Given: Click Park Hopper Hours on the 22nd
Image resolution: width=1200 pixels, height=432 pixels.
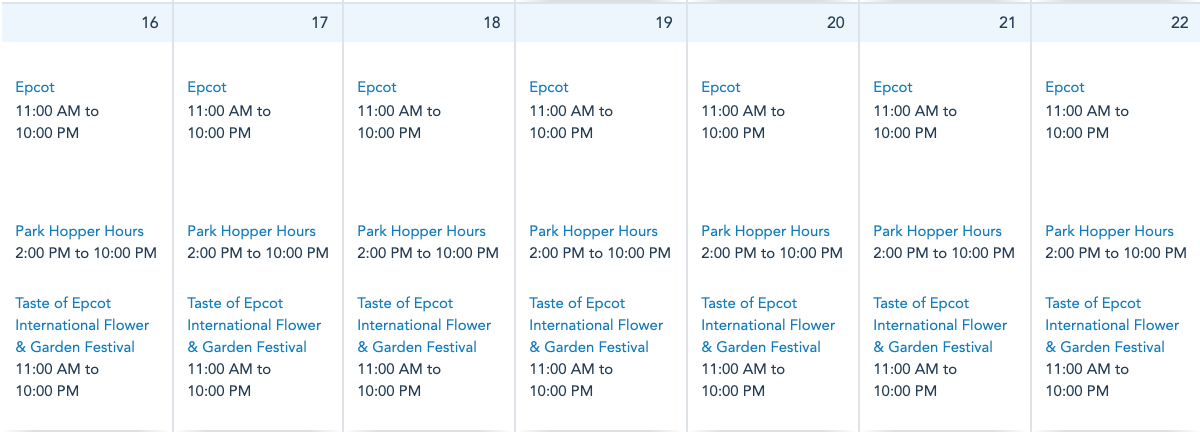Looking at the screenshot, I should pyautogui.click(x=1110, y=231).
